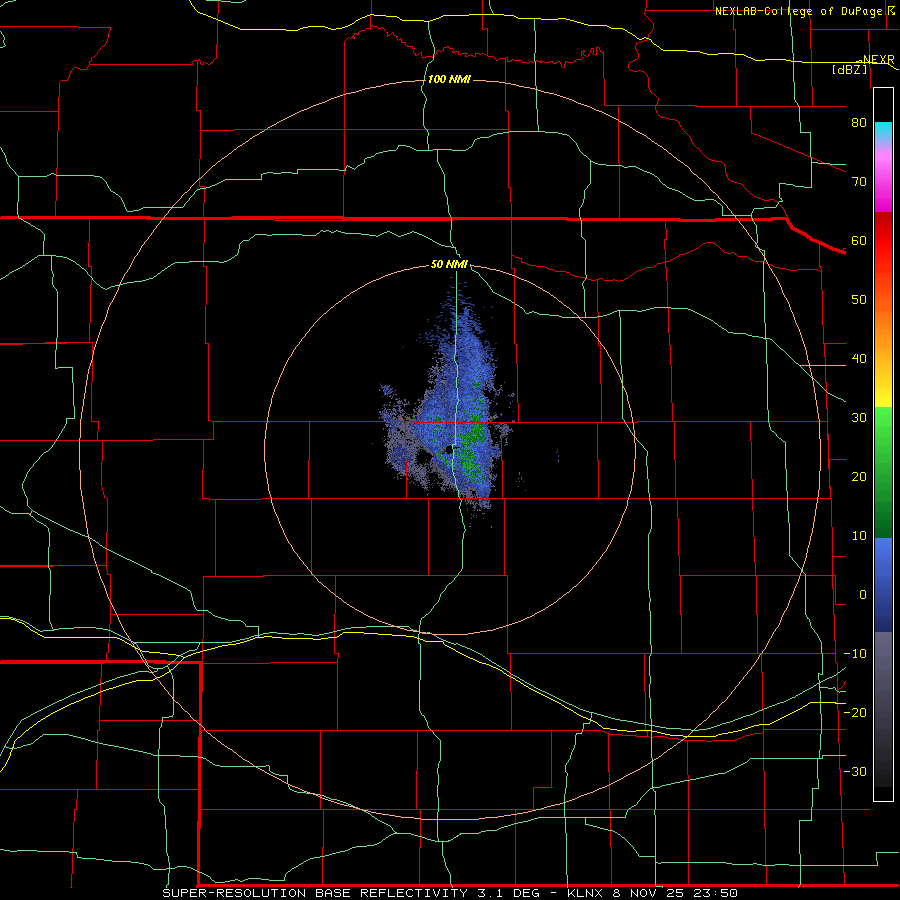Click the 70 value on the dBZ scale
Viewport: 900px width, 900px height.
859,182
